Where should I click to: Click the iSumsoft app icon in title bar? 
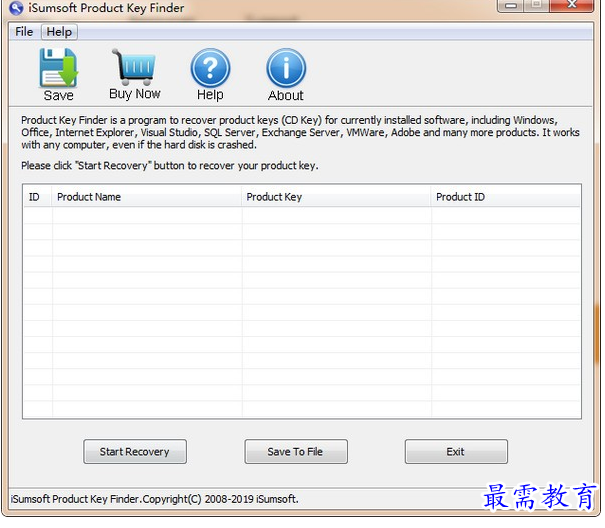[x=16, y=8]
